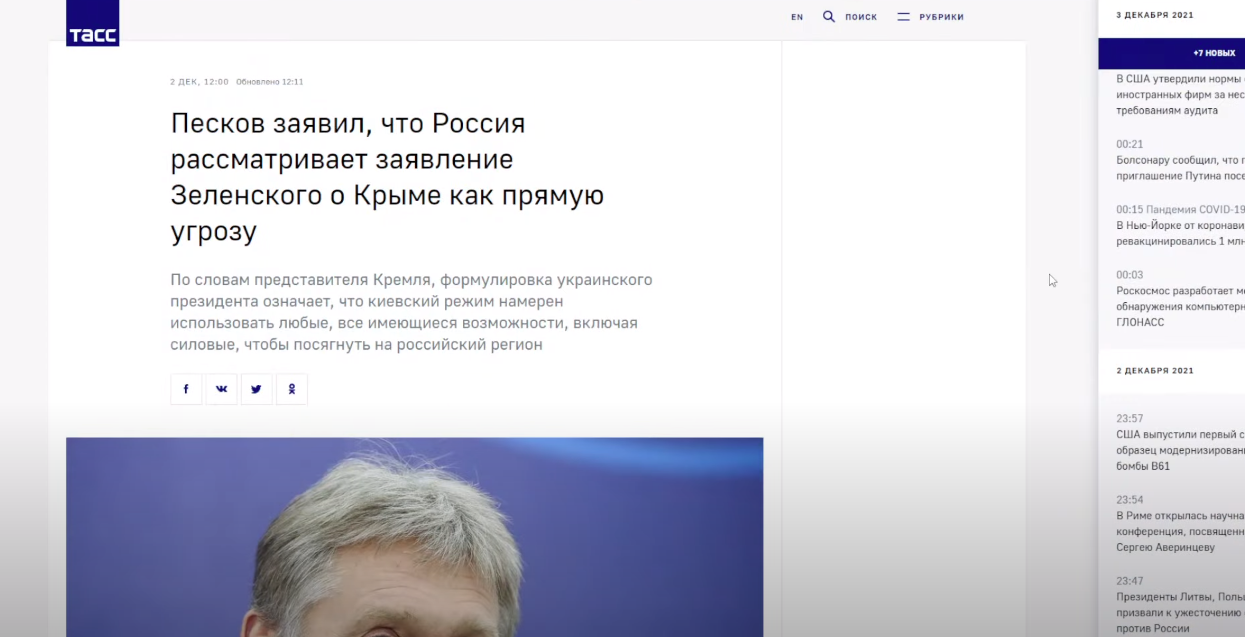The width and height of the screenshot is (1245, 637).
Task: Open the 23:57 США bomb B61 news item
Action: (1180, 442)
